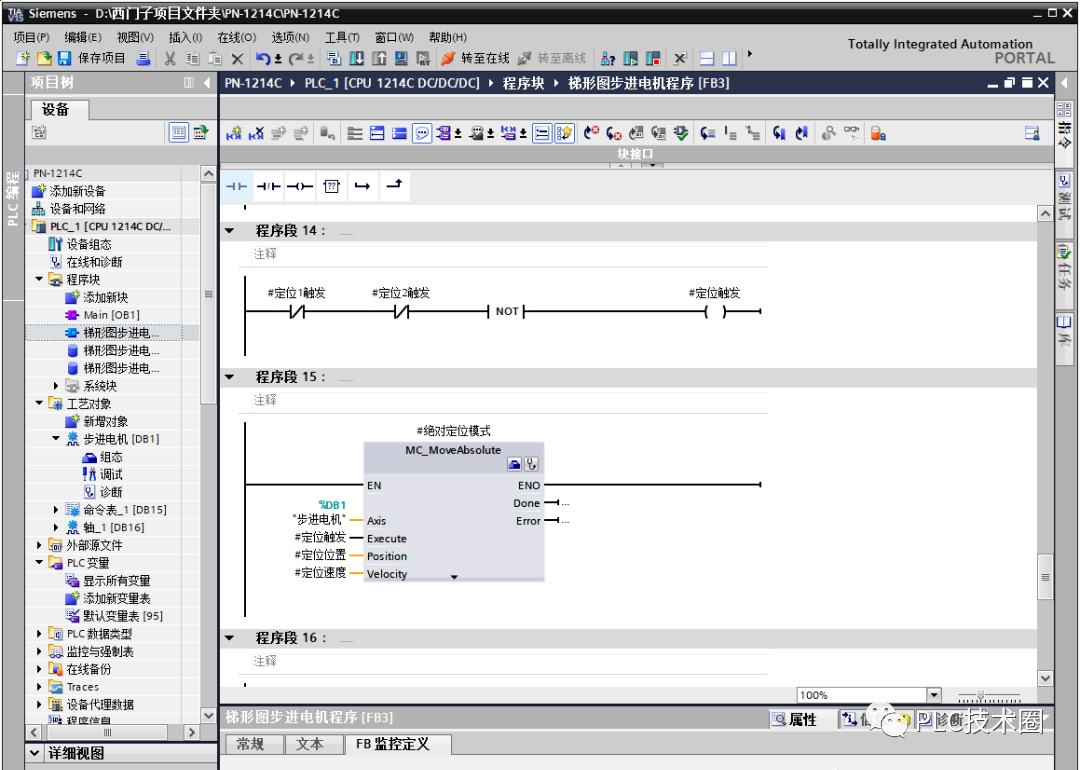Open the 在线(O) menu
Screen dimensions: 1080x770
pyautogui.click(x=236, y=37)
